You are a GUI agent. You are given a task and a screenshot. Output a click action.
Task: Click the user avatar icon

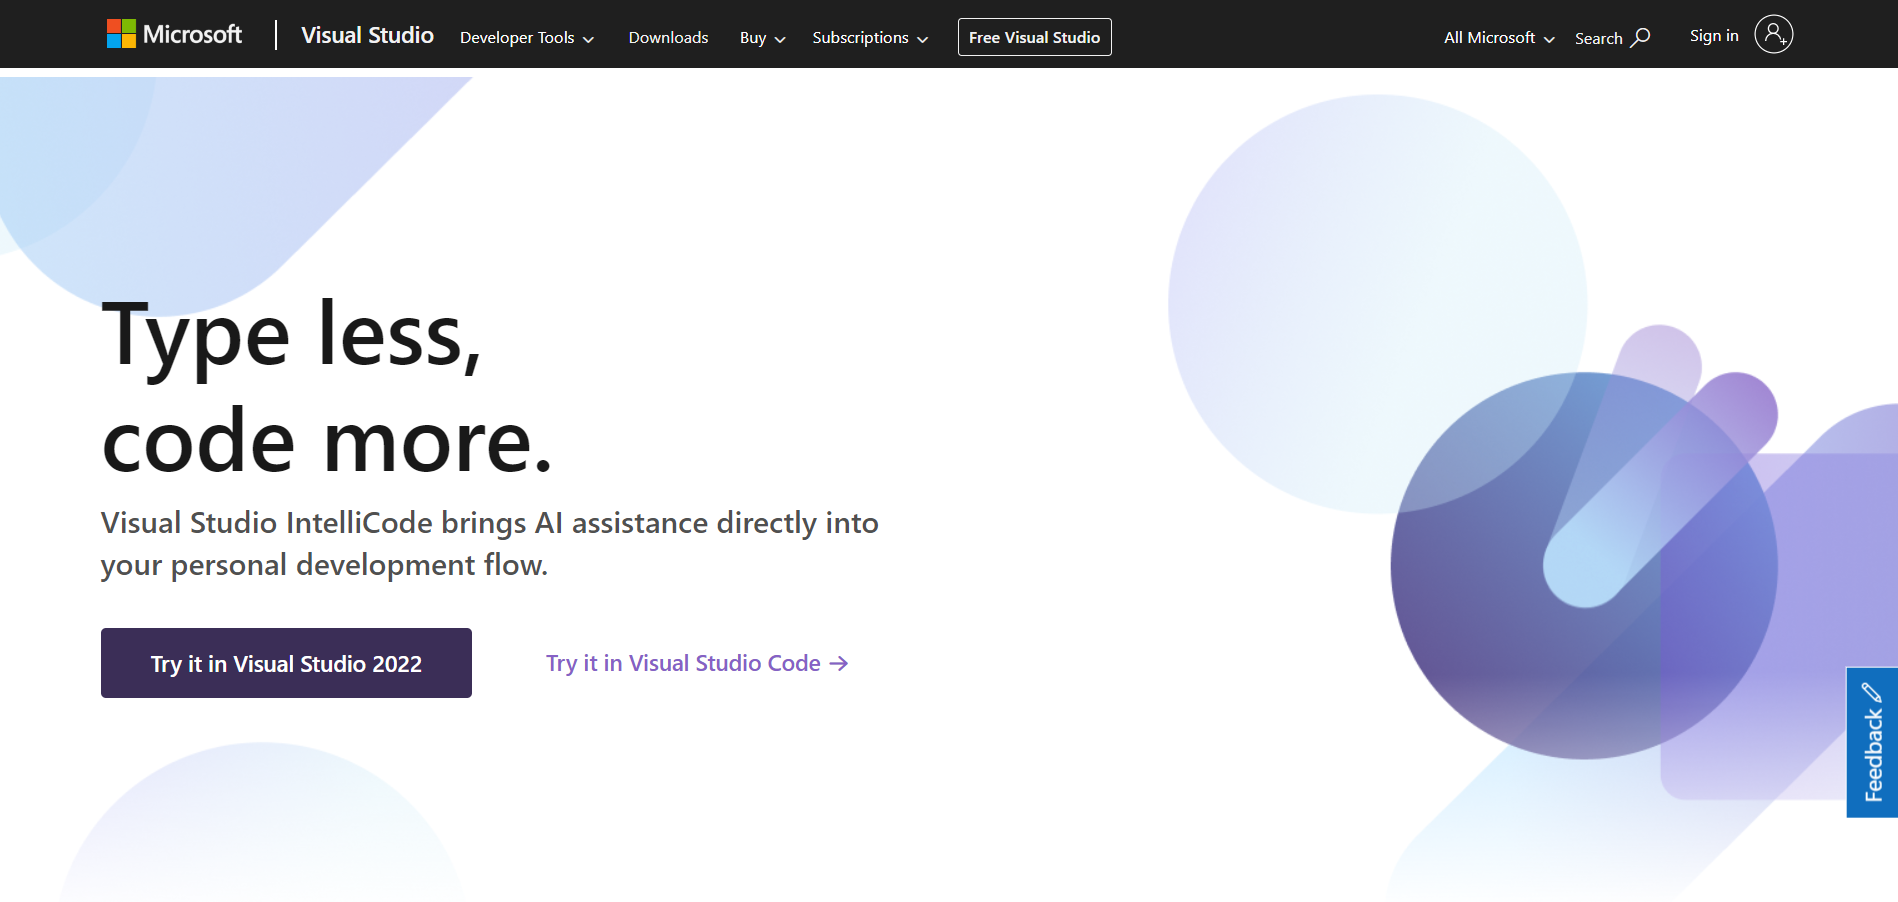point(1773,35)
